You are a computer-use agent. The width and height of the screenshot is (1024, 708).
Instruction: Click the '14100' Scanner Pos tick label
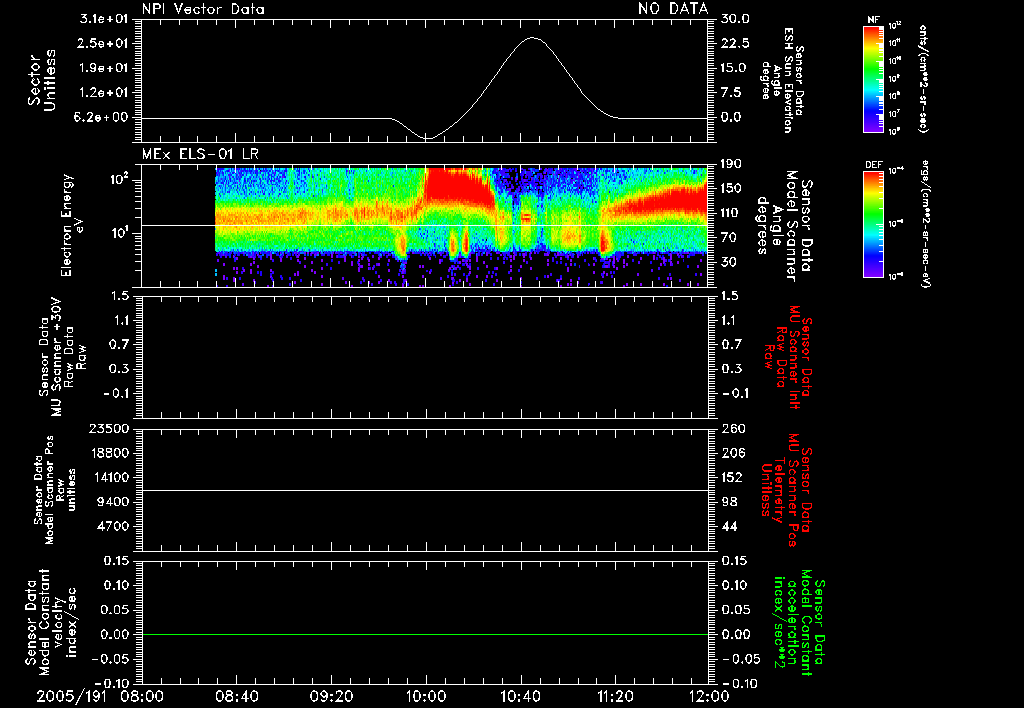[x=108, y=477]
